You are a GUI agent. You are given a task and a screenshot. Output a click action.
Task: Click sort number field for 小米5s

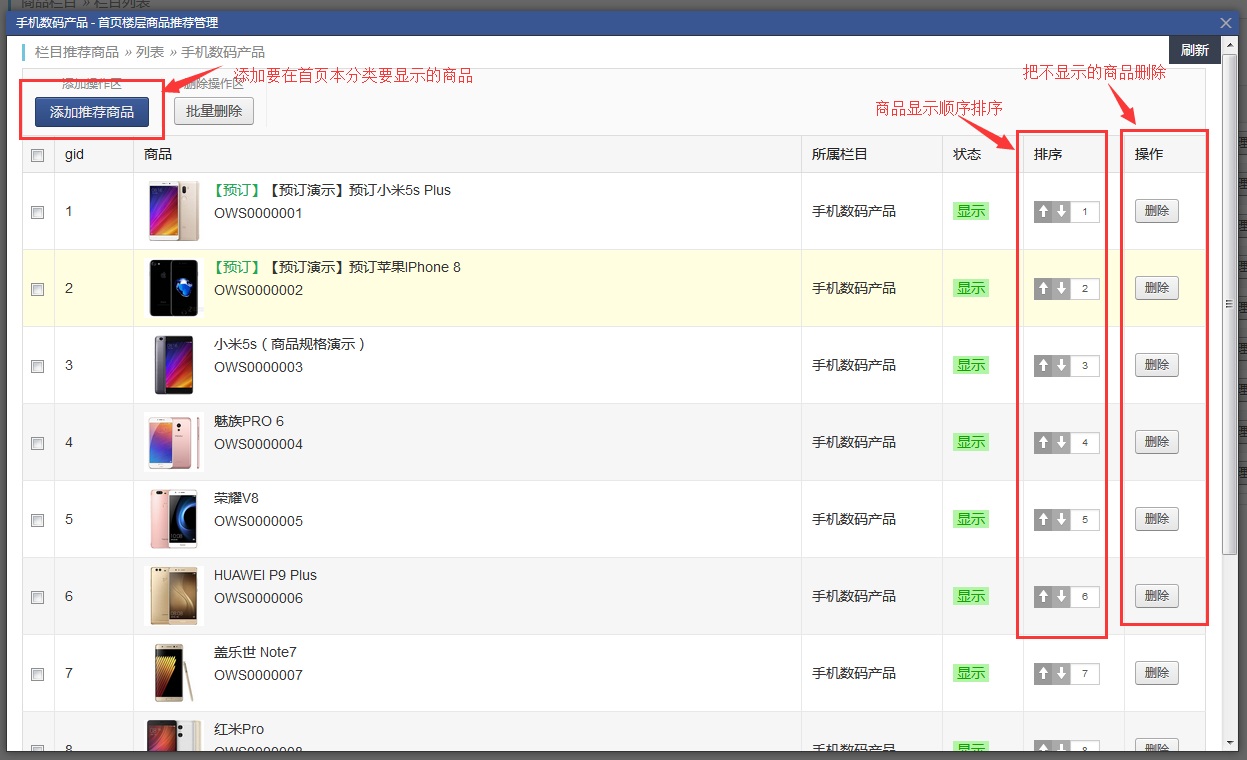tap(1085, 366)
